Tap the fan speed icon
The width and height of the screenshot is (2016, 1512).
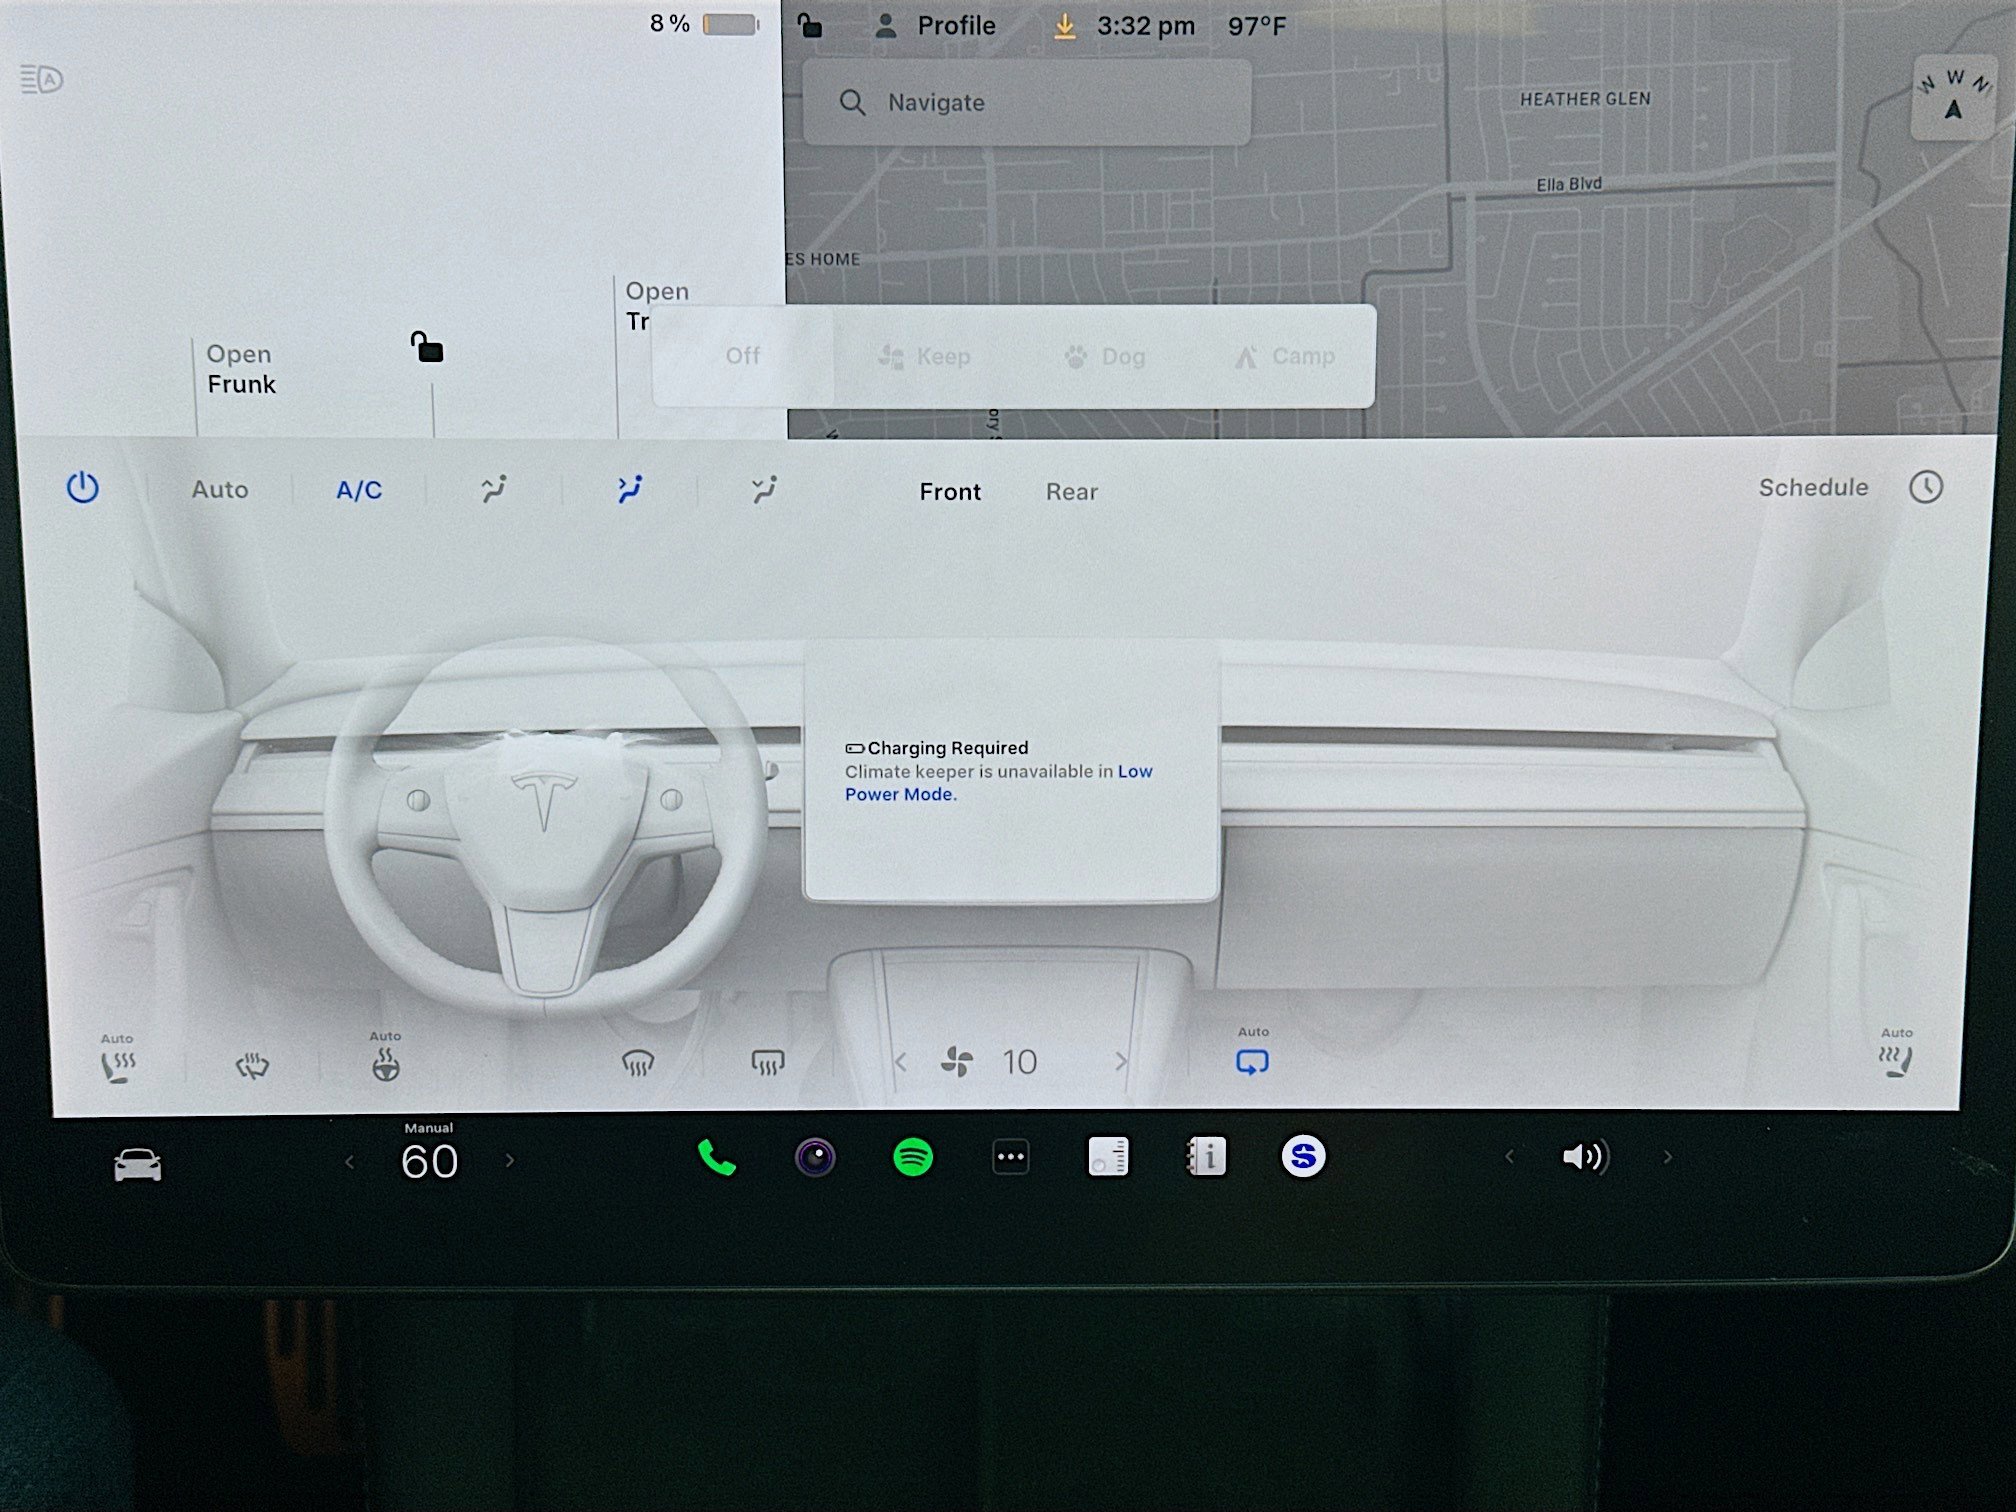(957, 1062)
